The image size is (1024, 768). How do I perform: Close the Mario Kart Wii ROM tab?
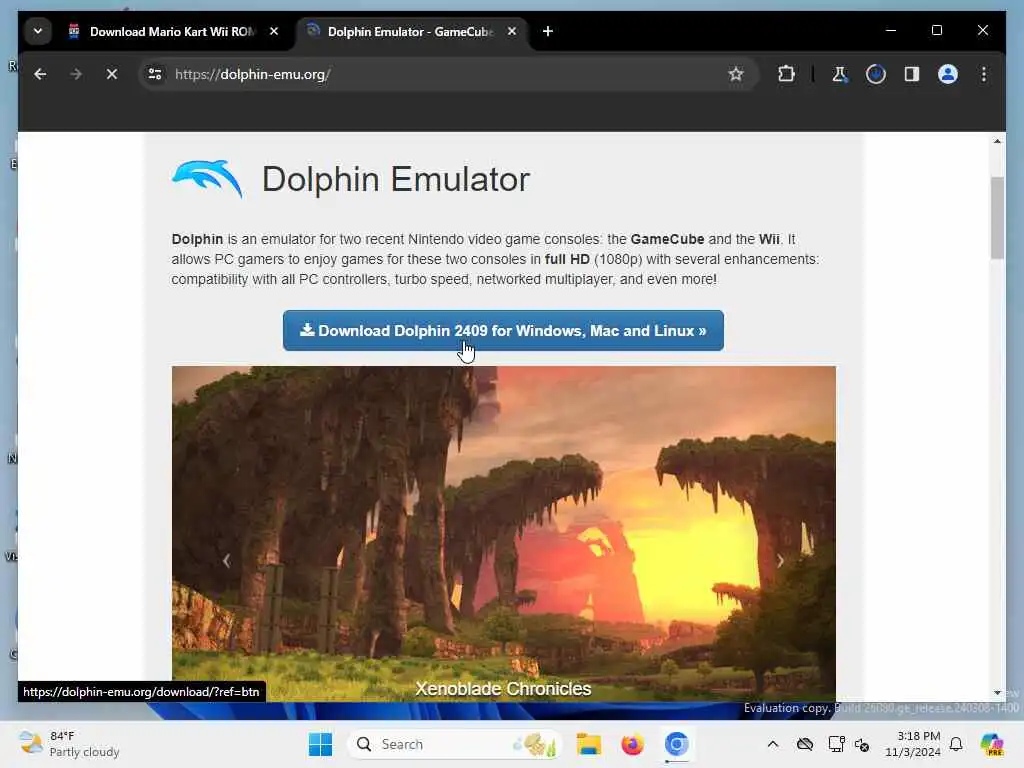[274, 31]
